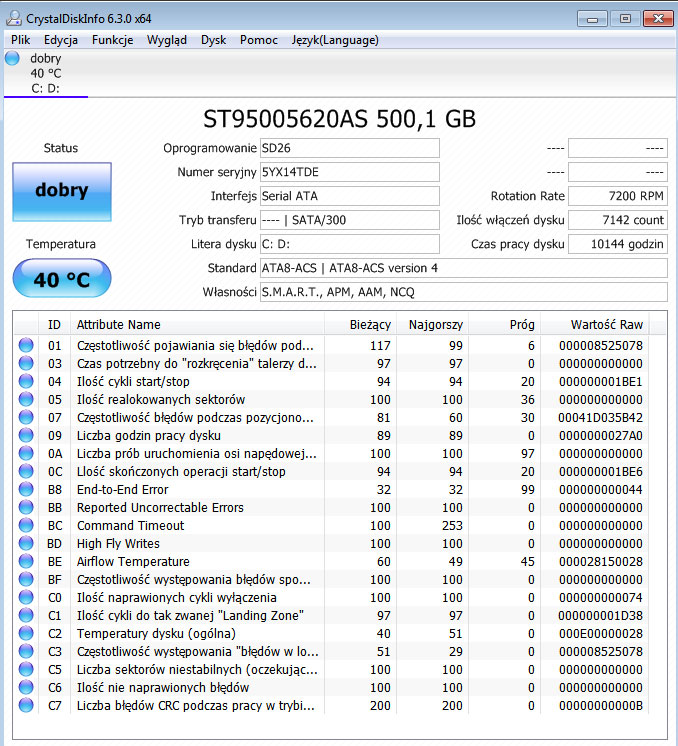The height and width of the screenshot is (746, 678).
Task: Click status orb for attribute C5
Action: click(x=26, y=669)
